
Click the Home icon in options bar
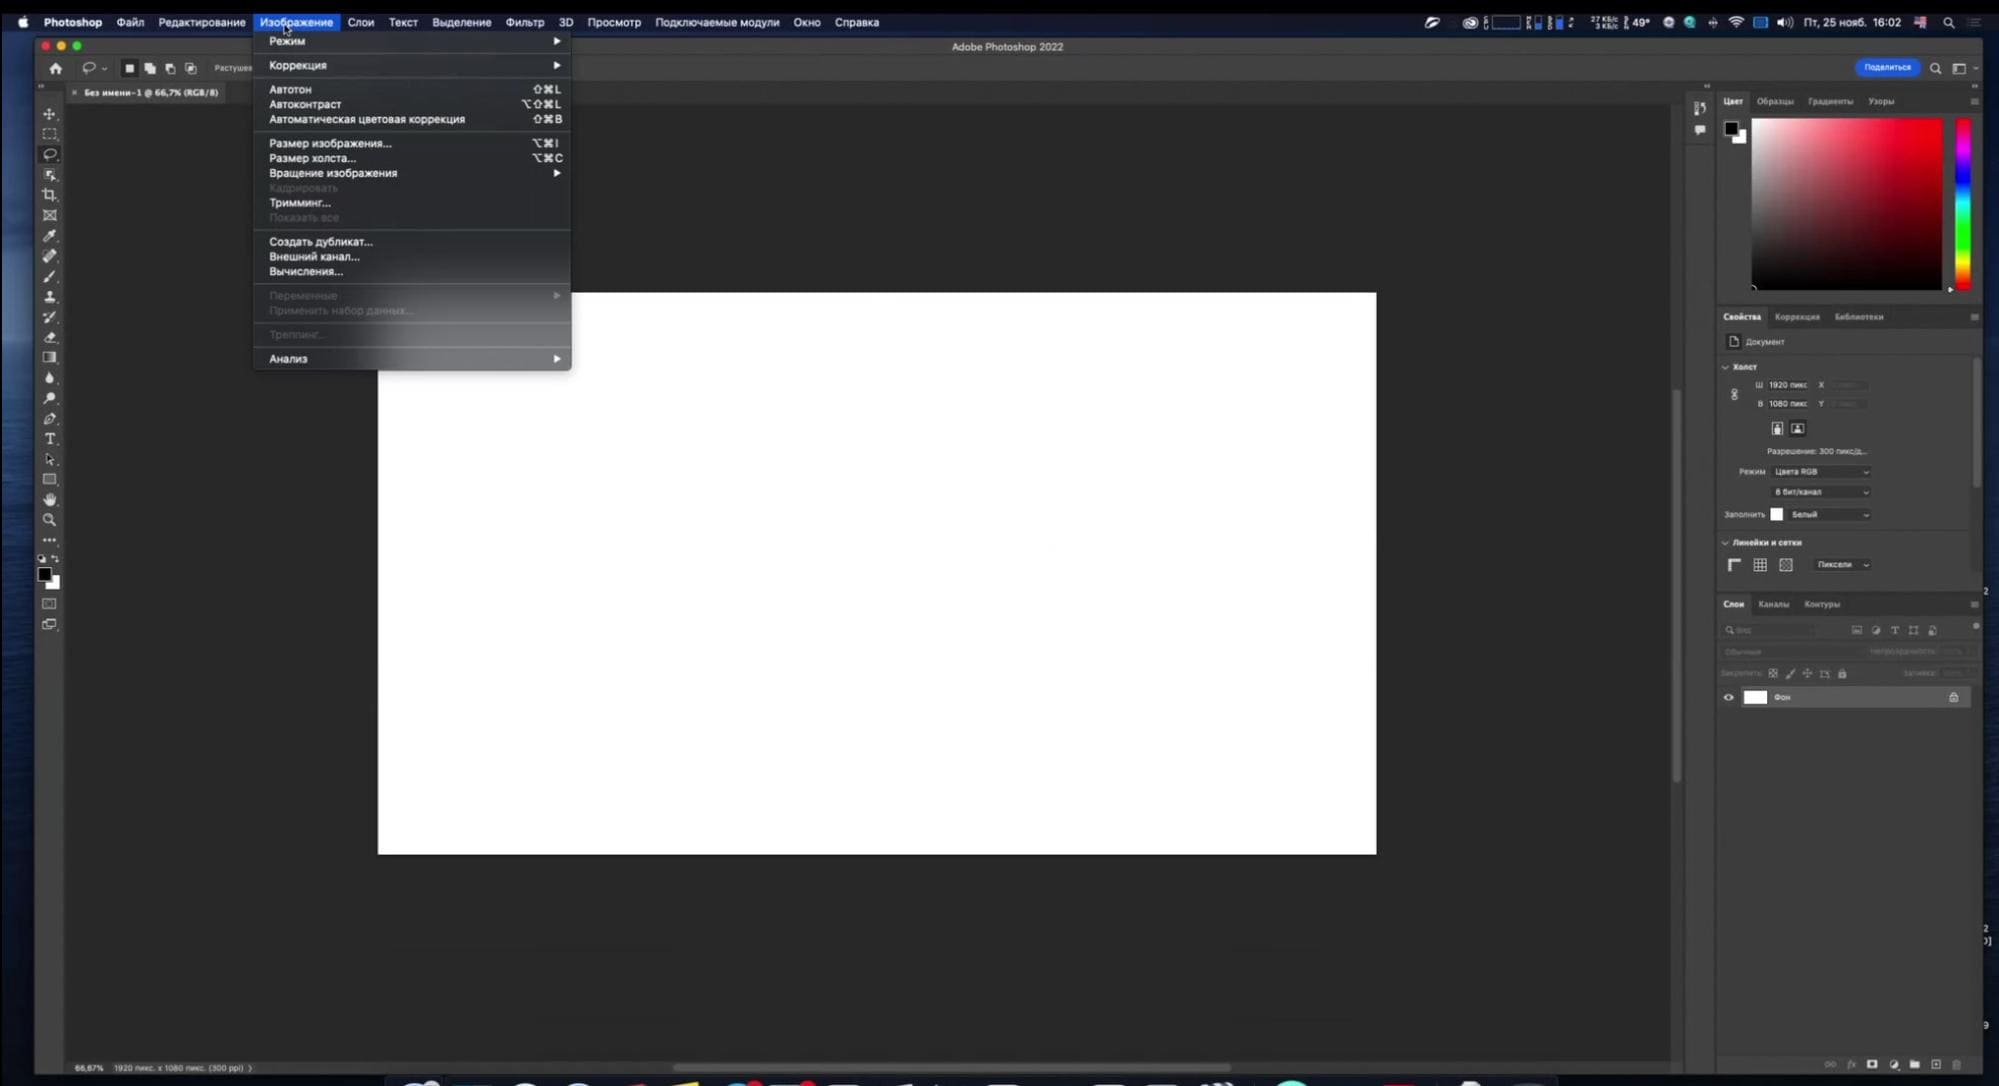(x=56, y=68)
